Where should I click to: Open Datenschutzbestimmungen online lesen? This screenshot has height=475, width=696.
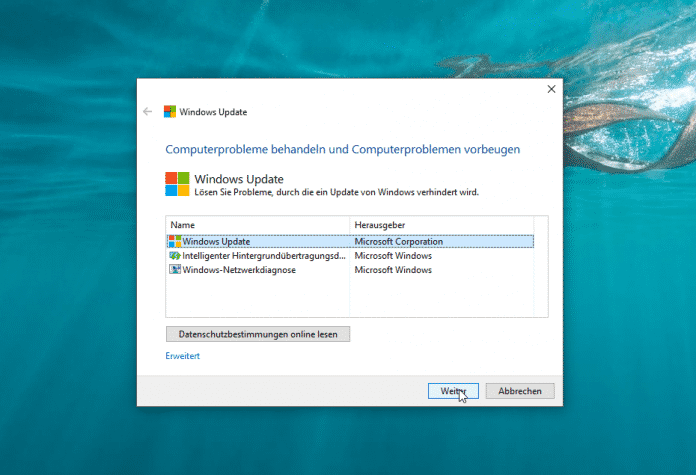coord(258,334)
